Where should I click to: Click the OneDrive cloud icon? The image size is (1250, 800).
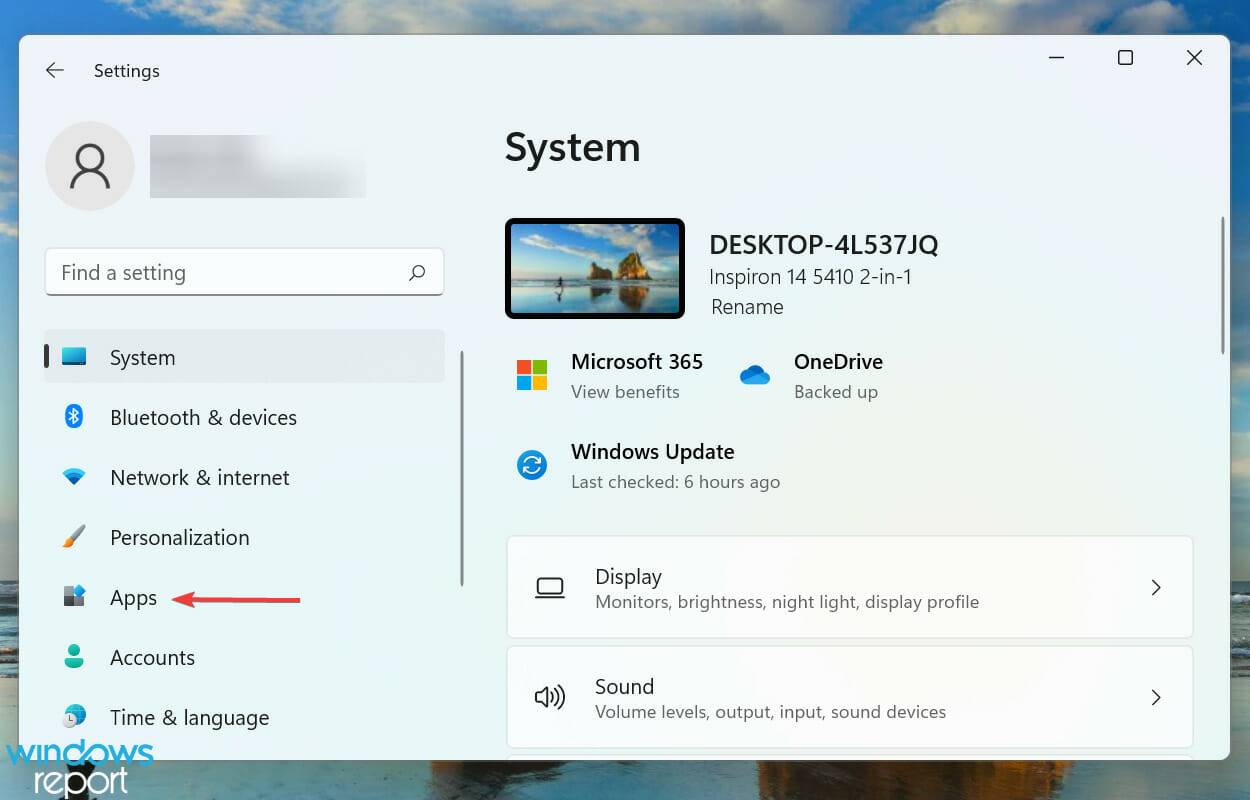click(x=755, y=375)
